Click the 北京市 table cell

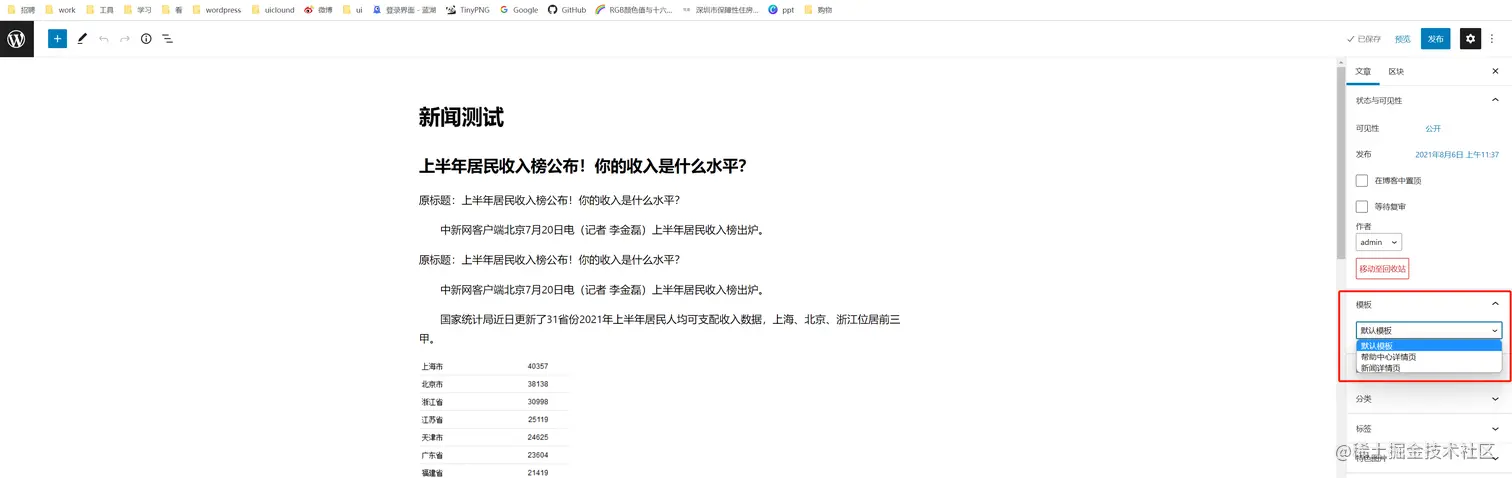click(432, 384)
